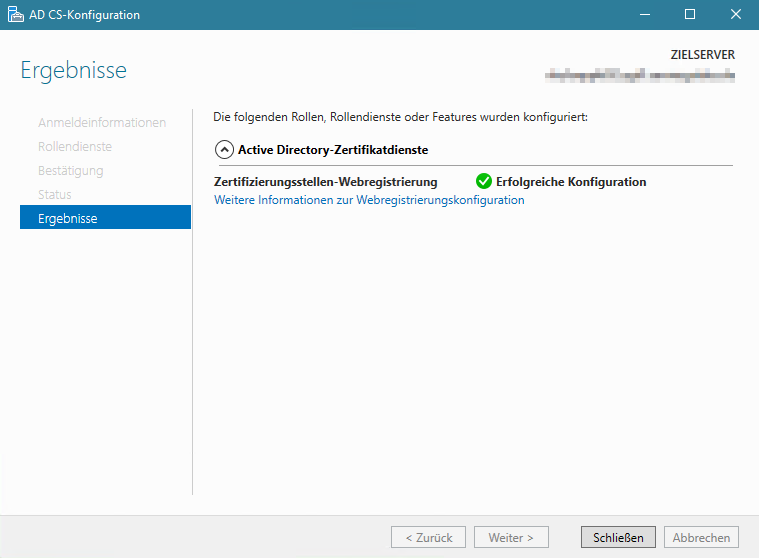
Task: Click Erfolgreiche Konfiguration status text
Action: click(571, 182)
